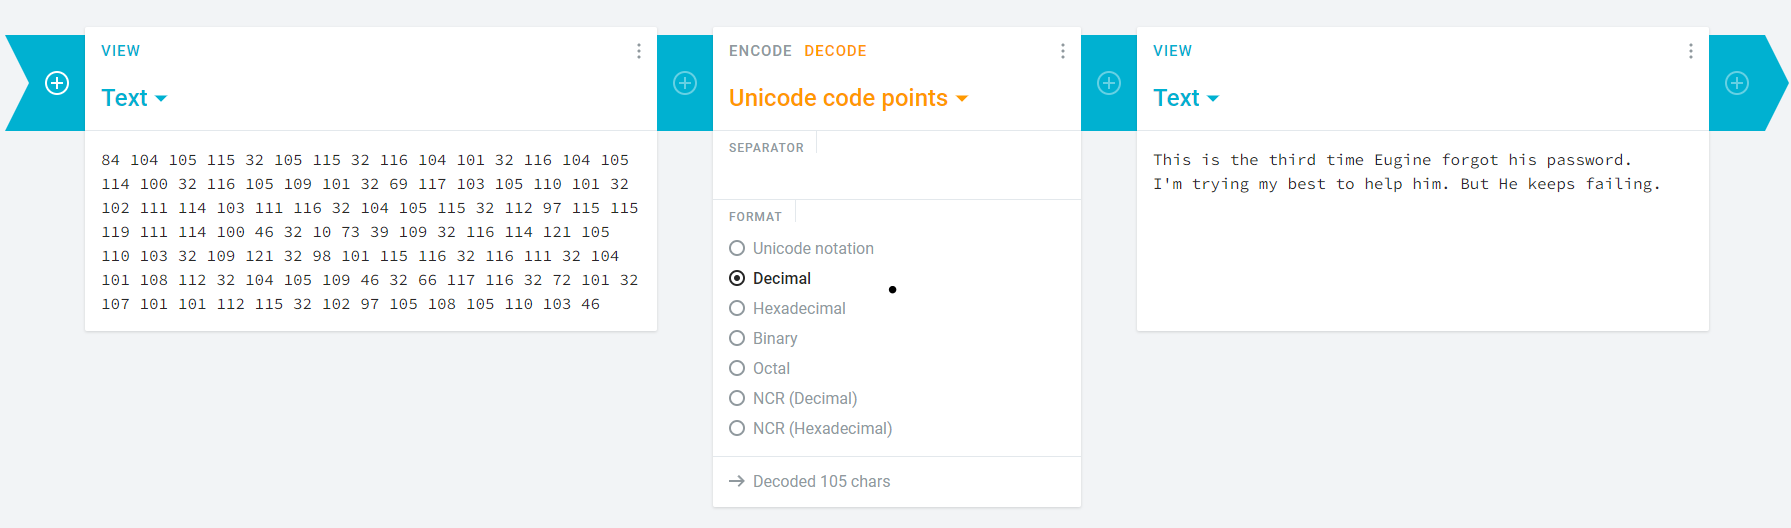This screenshot has width=1791, height=528.
Task: Add a brick at the pipe's start
Action: [x=57, y=83]
